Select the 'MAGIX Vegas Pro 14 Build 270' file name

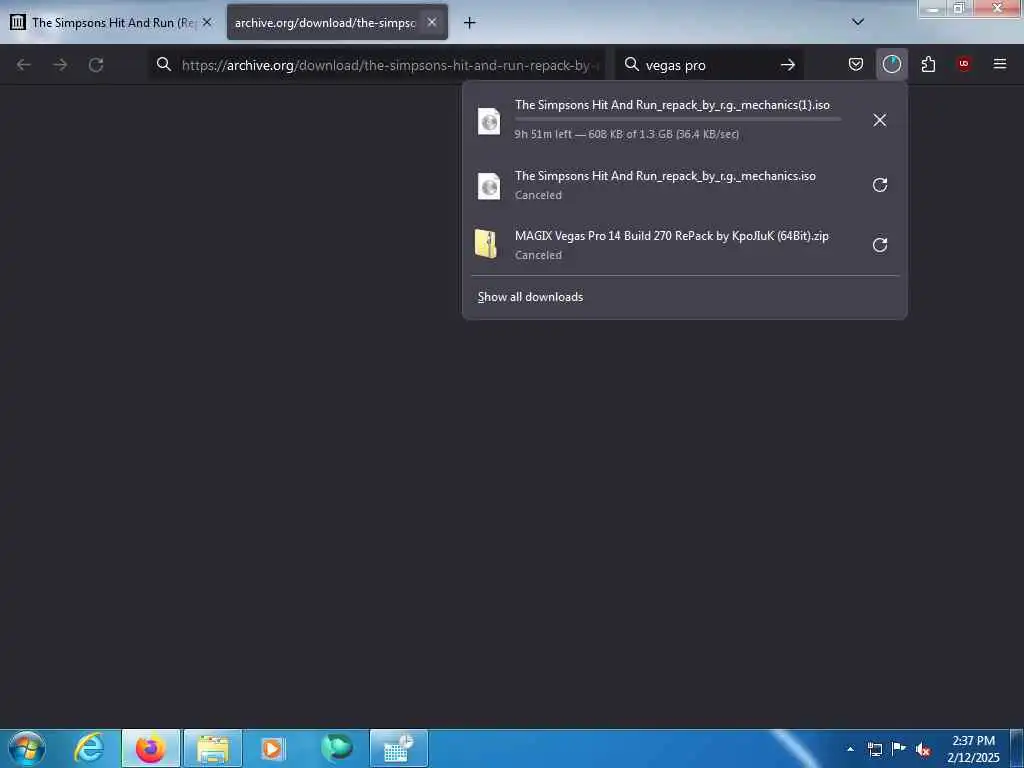pyautogui.click(x=671, y=236)
